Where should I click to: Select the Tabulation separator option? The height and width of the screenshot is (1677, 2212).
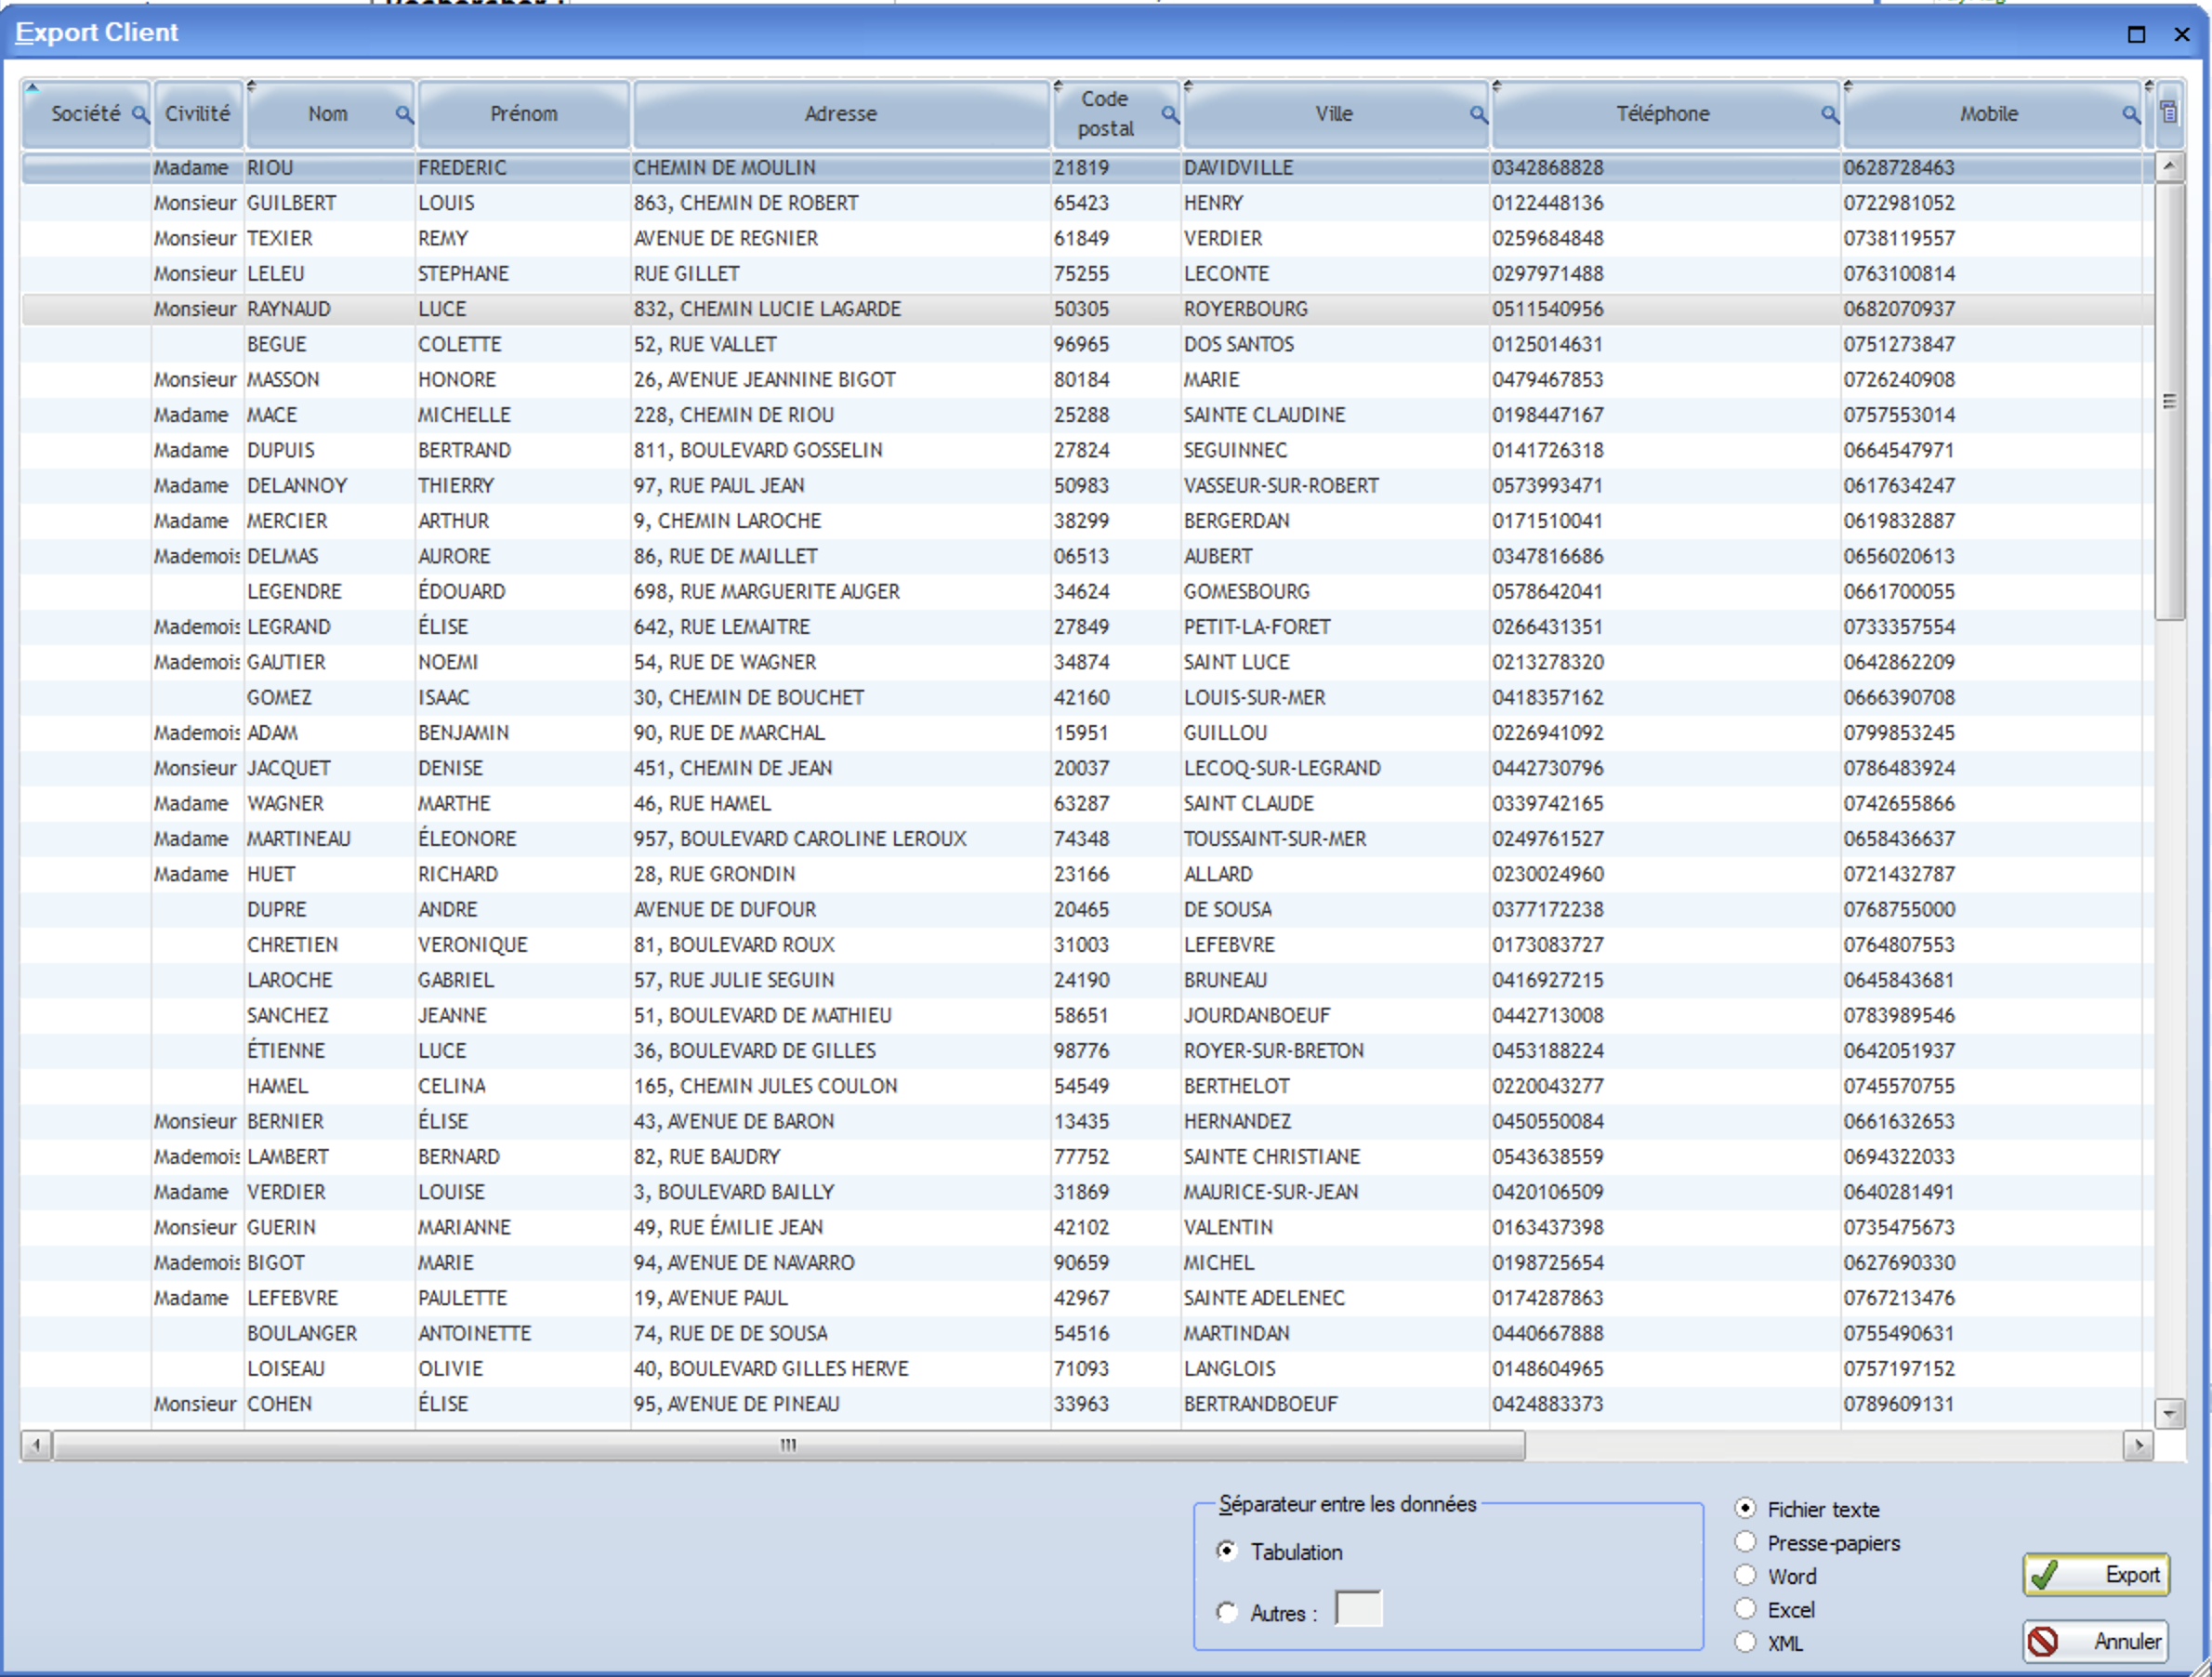1227,1551
